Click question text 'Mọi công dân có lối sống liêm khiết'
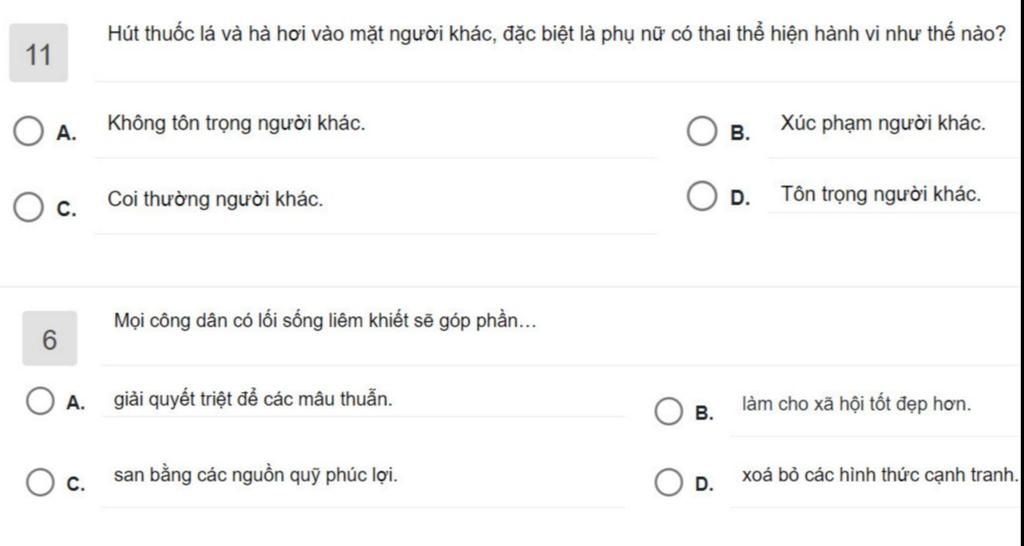1024x546 pixels. (325, 321)
